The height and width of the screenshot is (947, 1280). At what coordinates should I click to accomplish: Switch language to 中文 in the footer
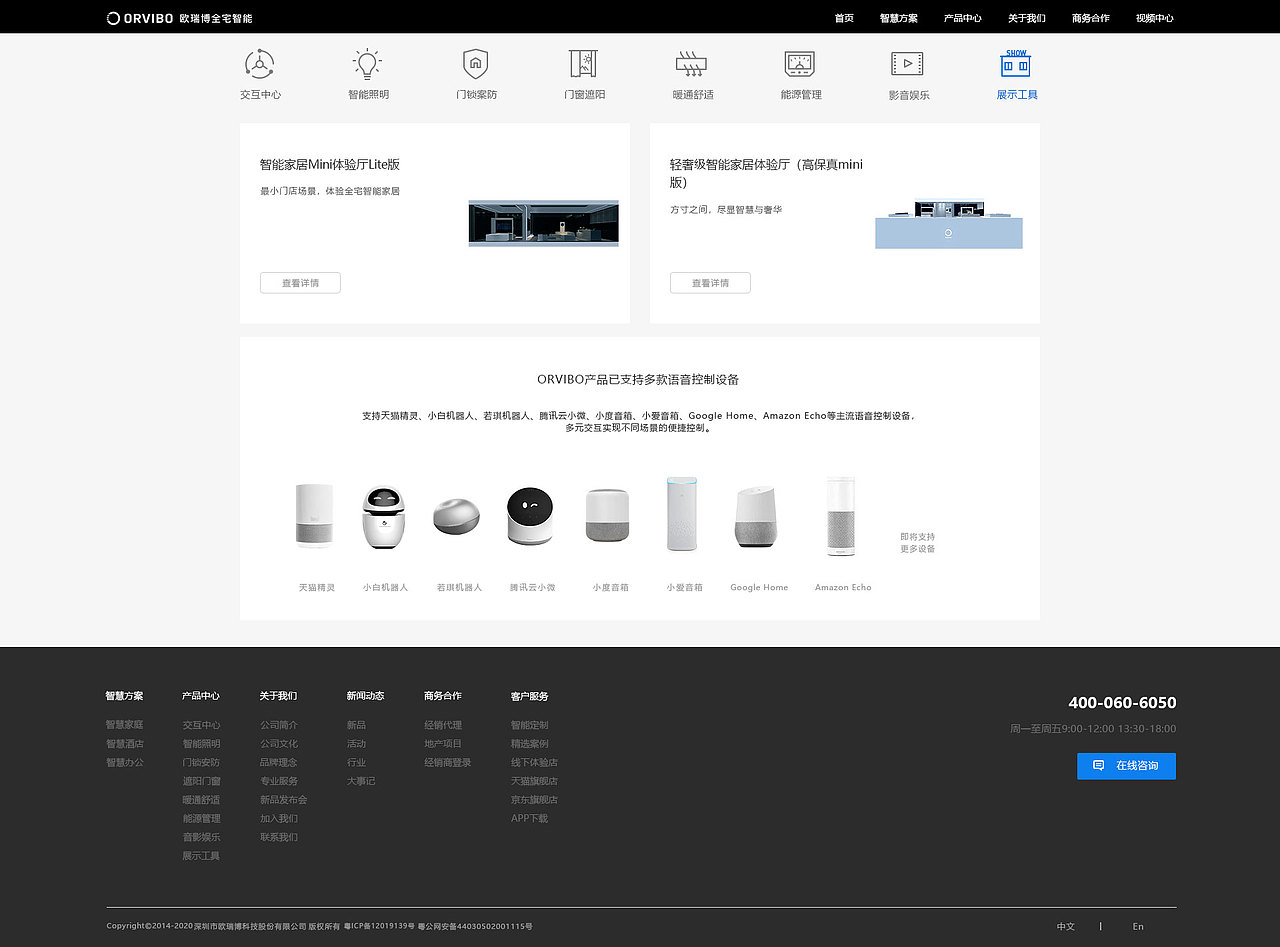[1065, 927]
